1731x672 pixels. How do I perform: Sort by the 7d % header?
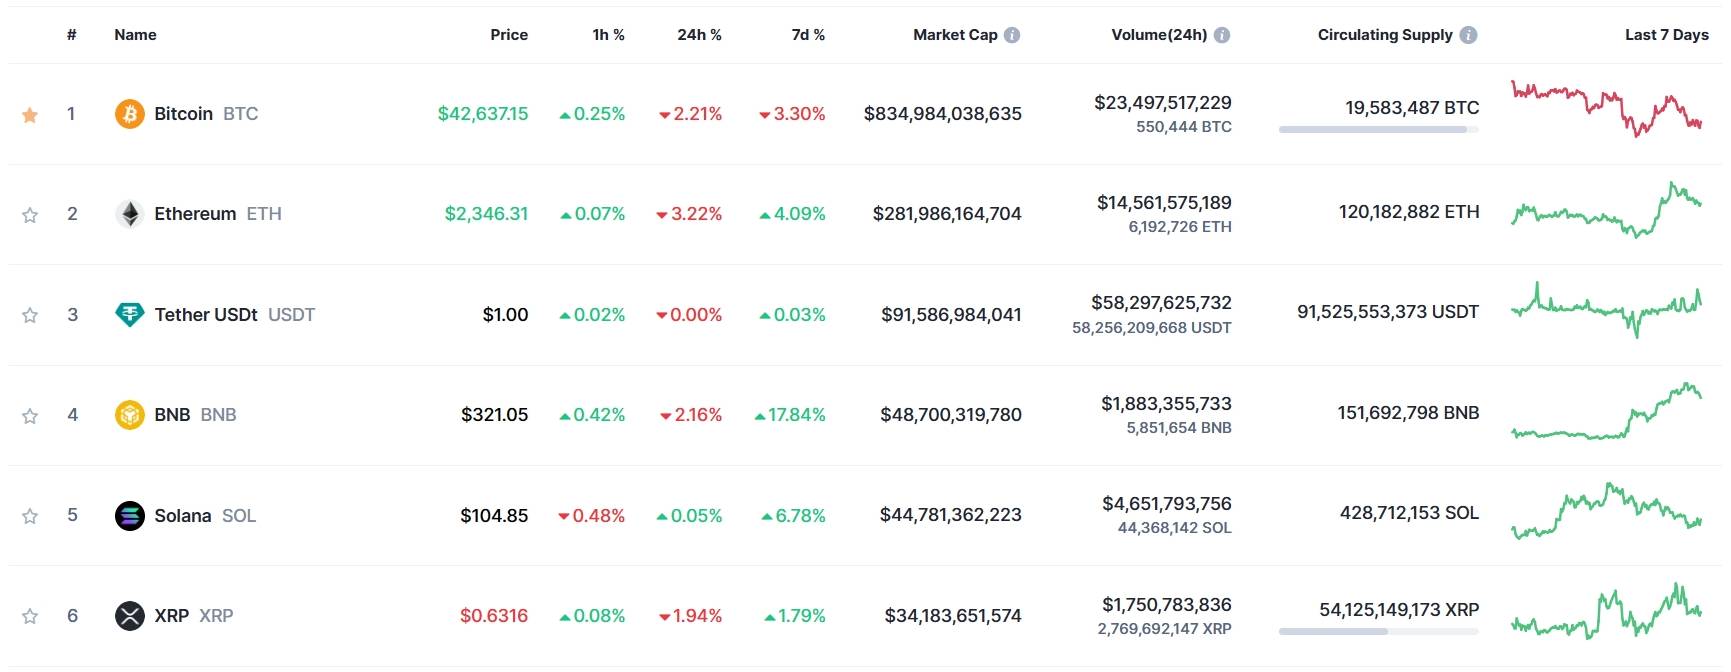coord(808,35)
